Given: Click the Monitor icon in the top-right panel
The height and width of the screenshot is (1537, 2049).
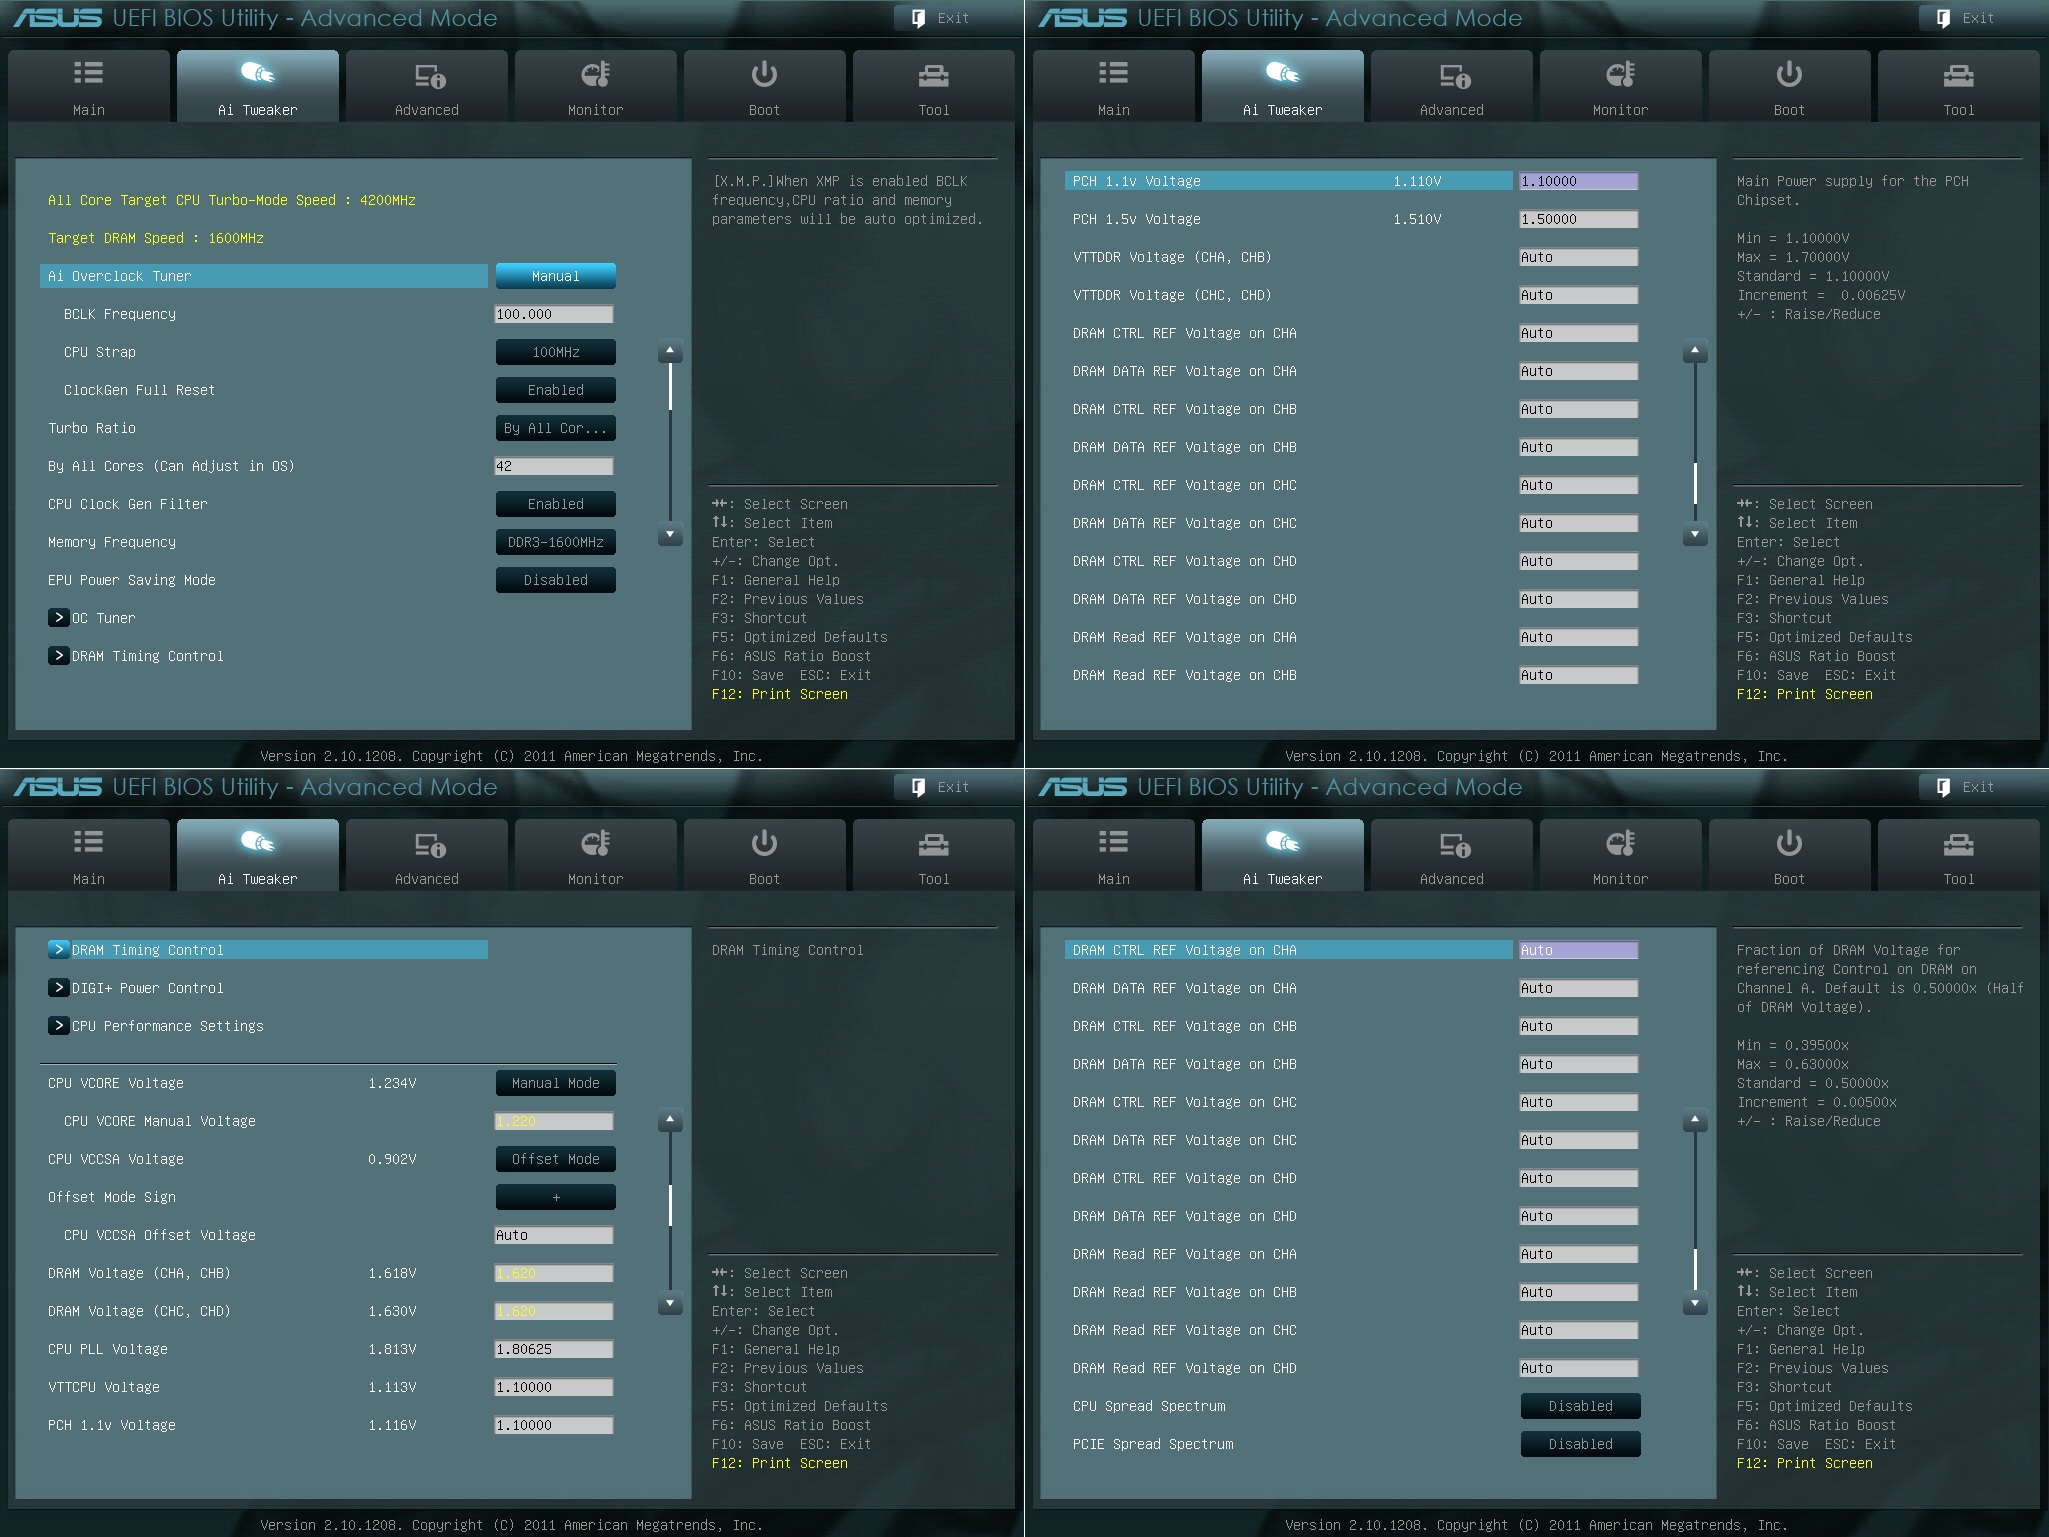Looking at the screenshot, I should [1620, 74].
